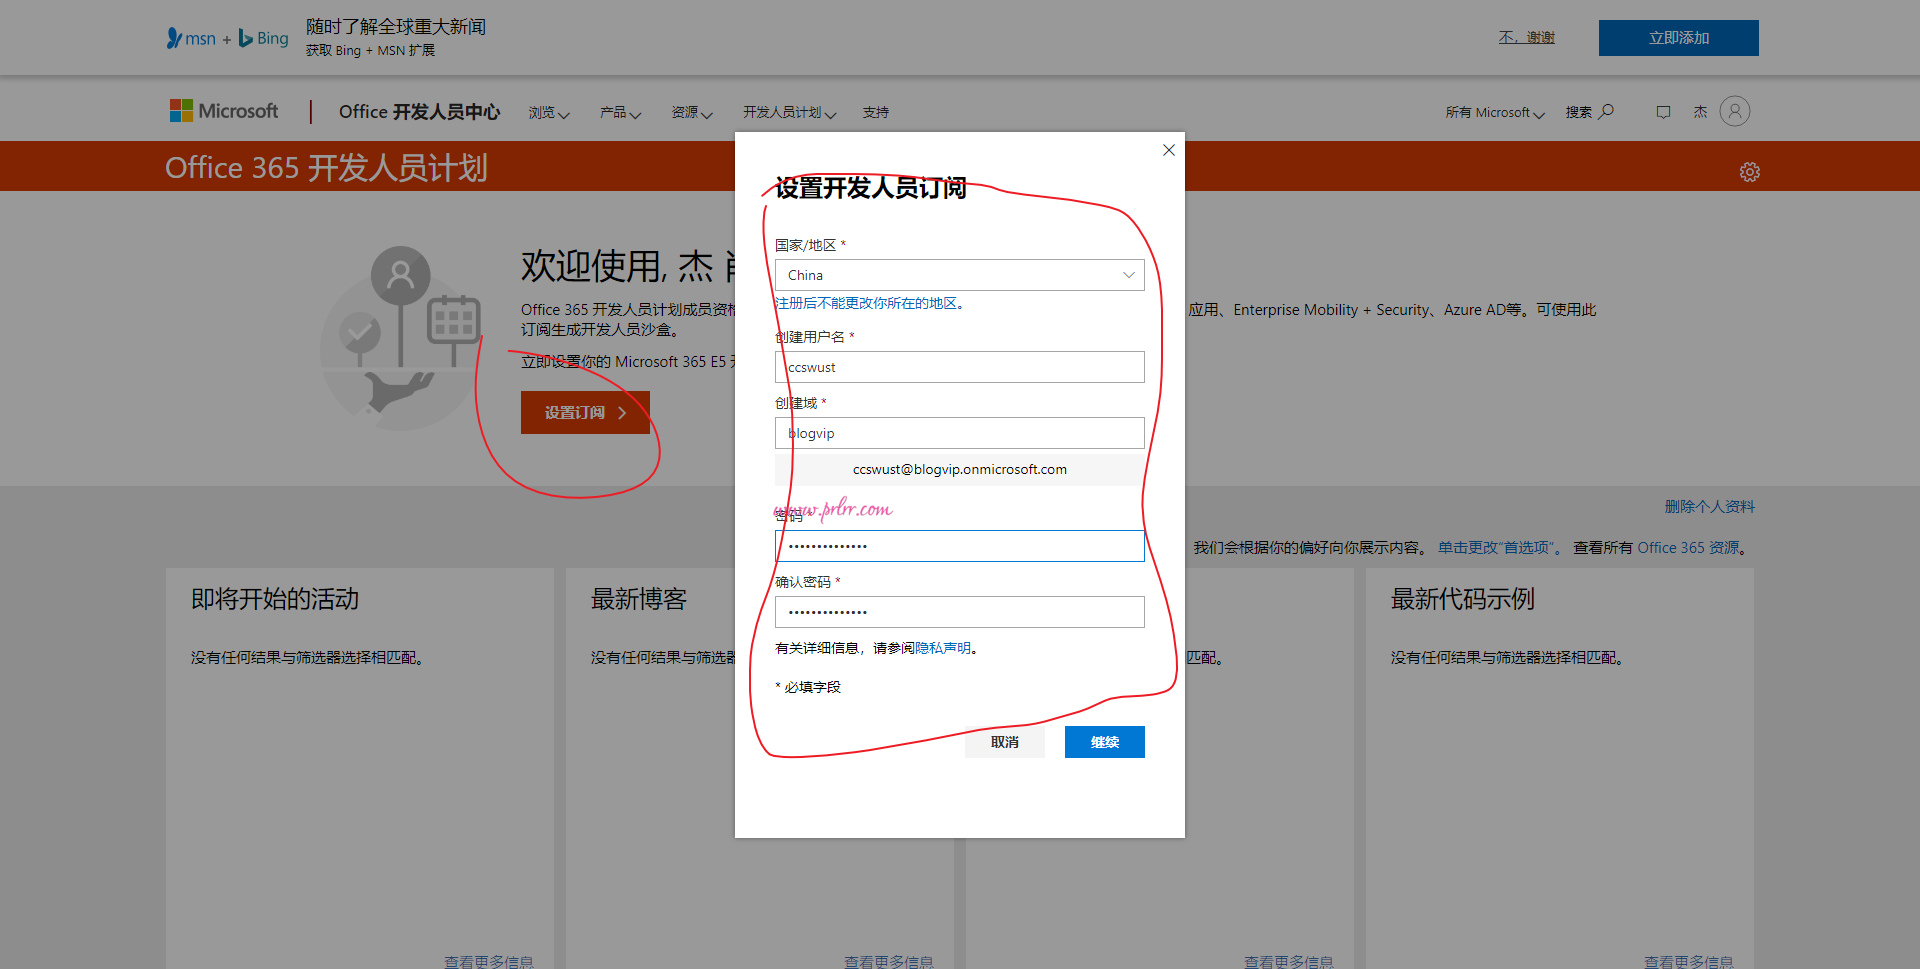Screen dimensions: 1920x969
Task: Open settings via the gear on orange banner
Action: (1750, 171)
